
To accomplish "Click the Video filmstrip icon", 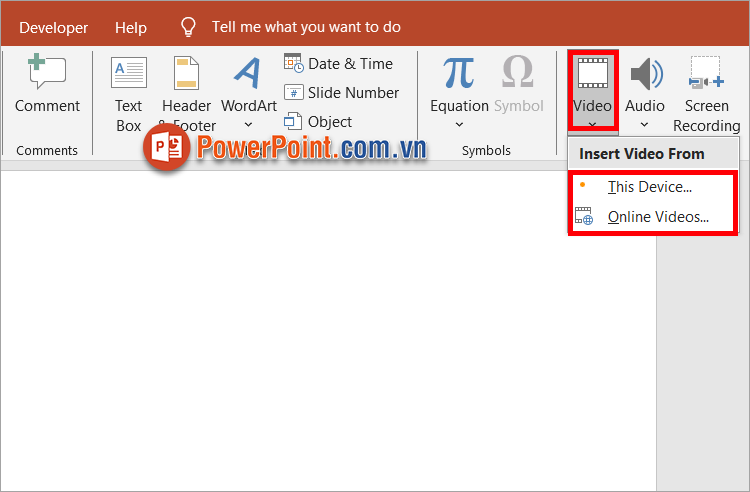I will 593,73.
